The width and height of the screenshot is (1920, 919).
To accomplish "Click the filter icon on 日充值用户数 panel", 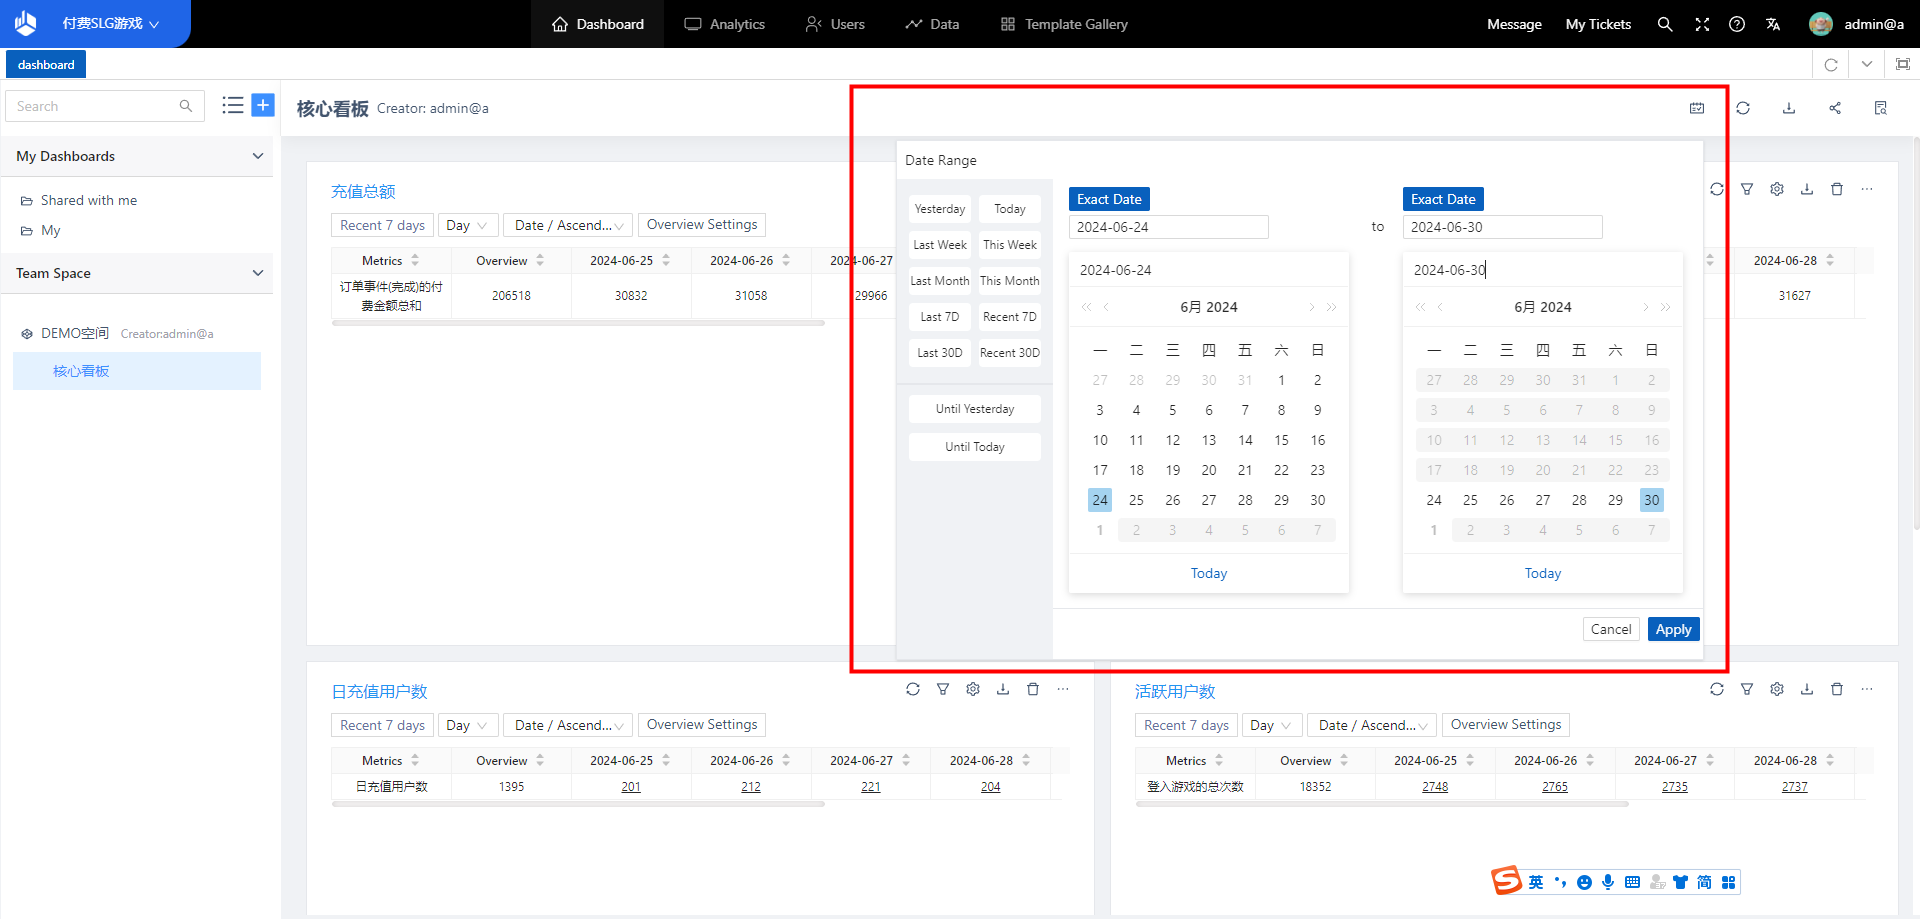I will point(943,689).
